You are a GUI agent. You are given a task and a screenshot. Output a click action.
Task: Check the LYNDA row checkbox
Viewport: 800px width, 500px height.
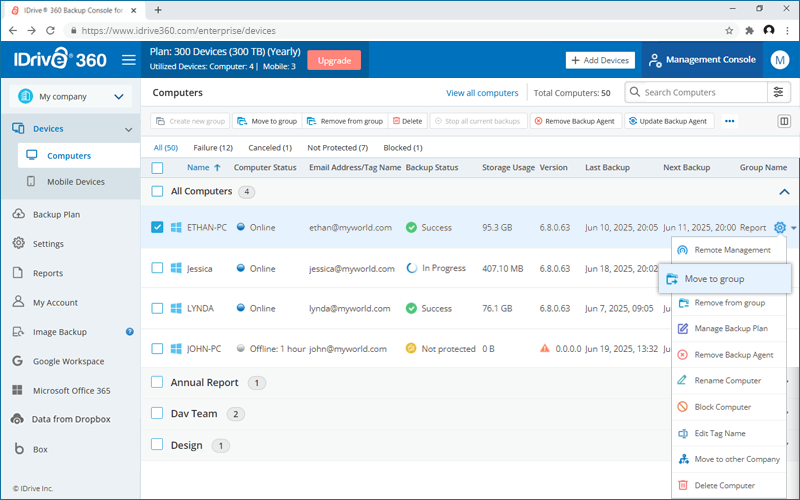pos(157,308)
